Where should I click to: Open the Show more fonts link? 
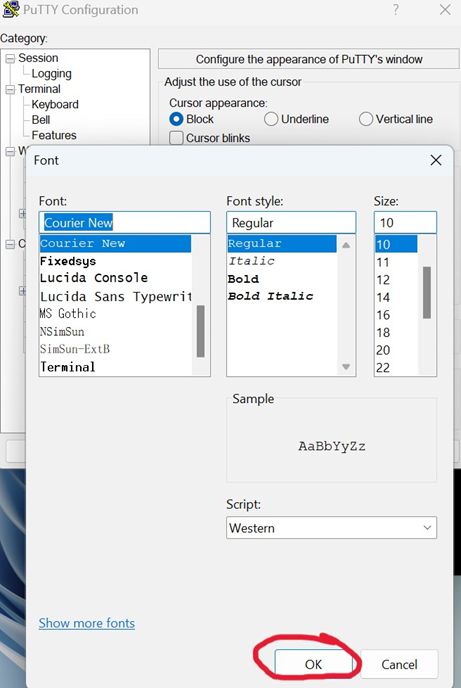click(x=87, y=623)
